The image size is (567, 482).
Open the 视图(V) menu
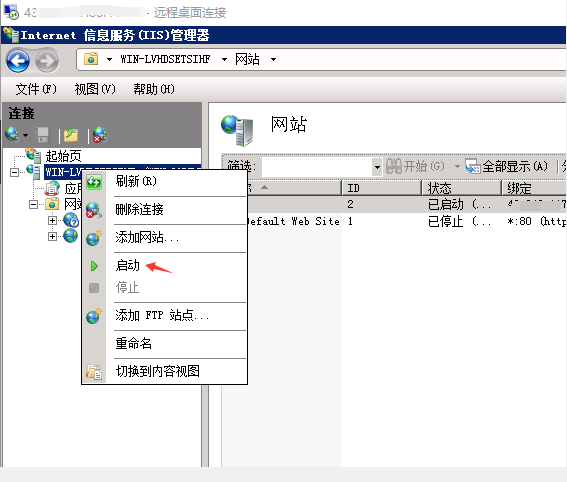pyautogui.click(x=95, y=89)
